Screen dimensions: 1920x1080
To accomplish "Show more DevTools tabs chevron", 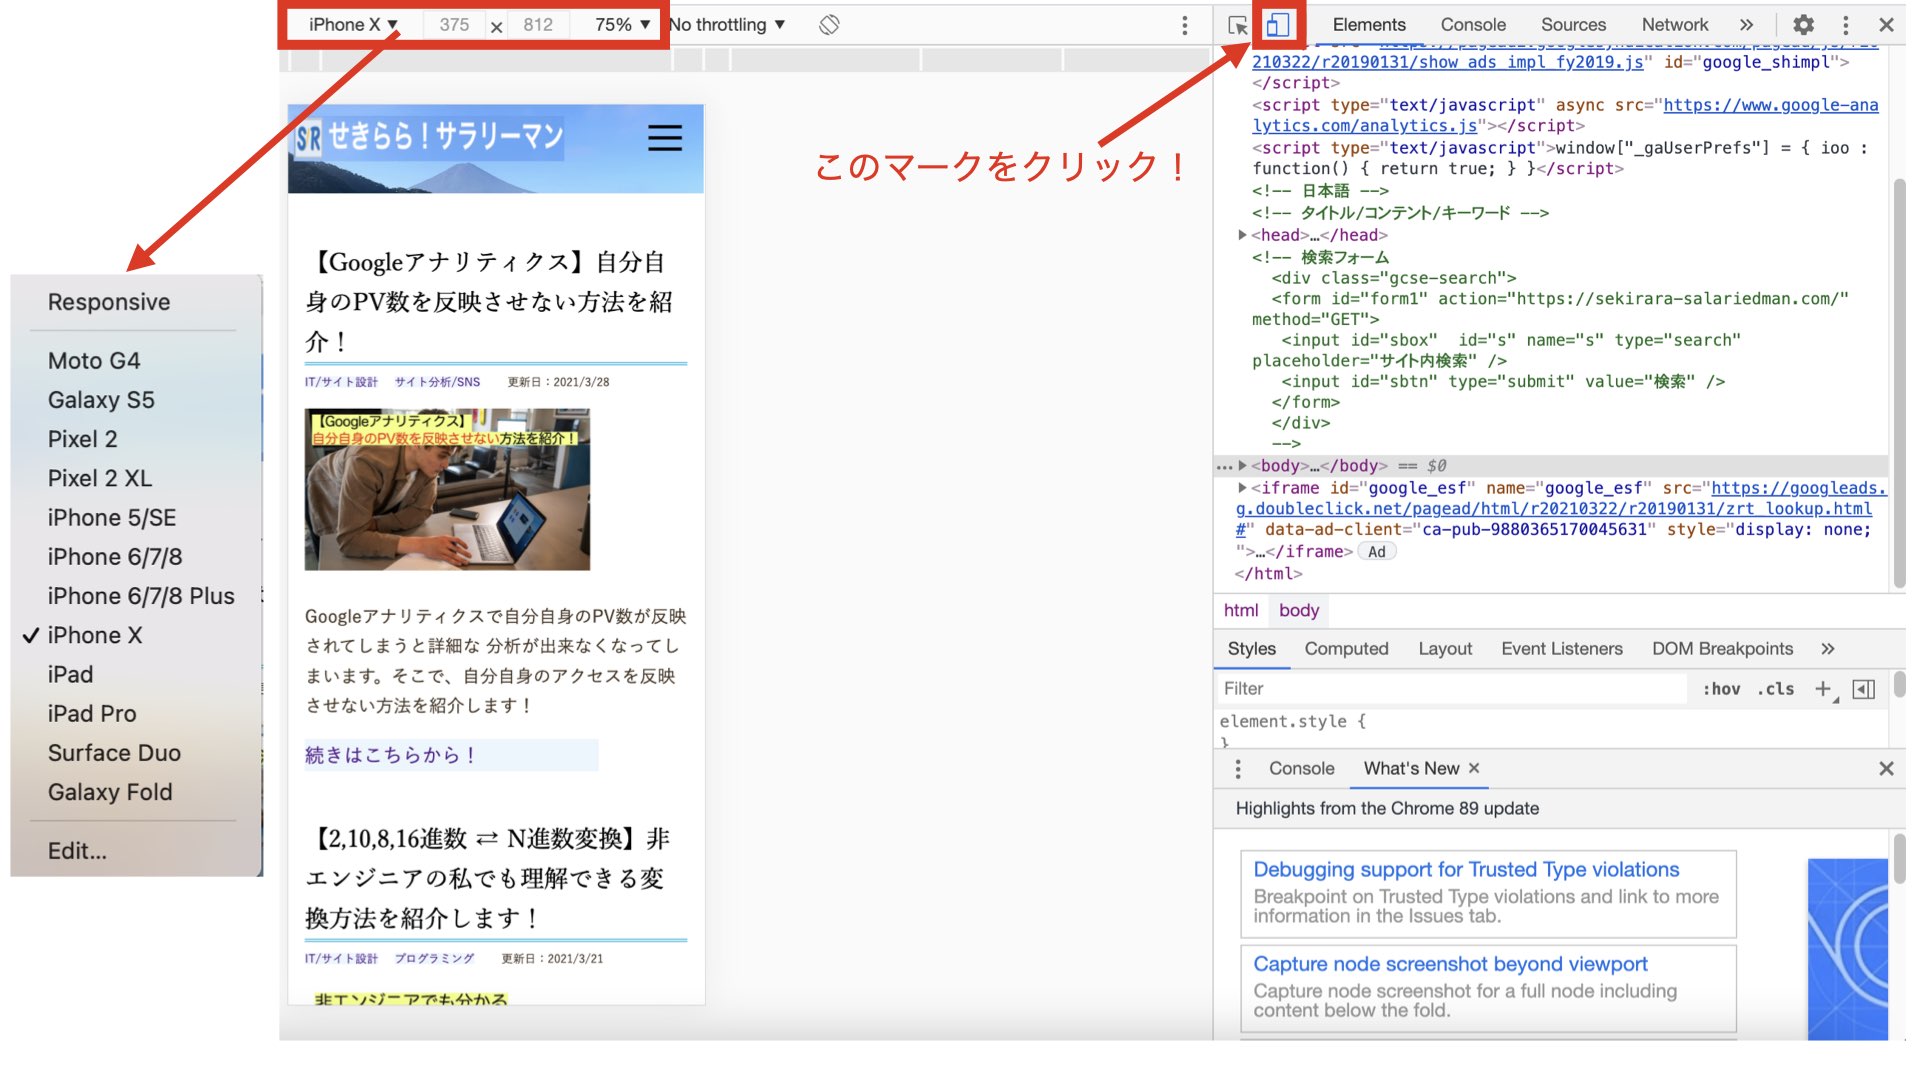I will [1746, 25].
